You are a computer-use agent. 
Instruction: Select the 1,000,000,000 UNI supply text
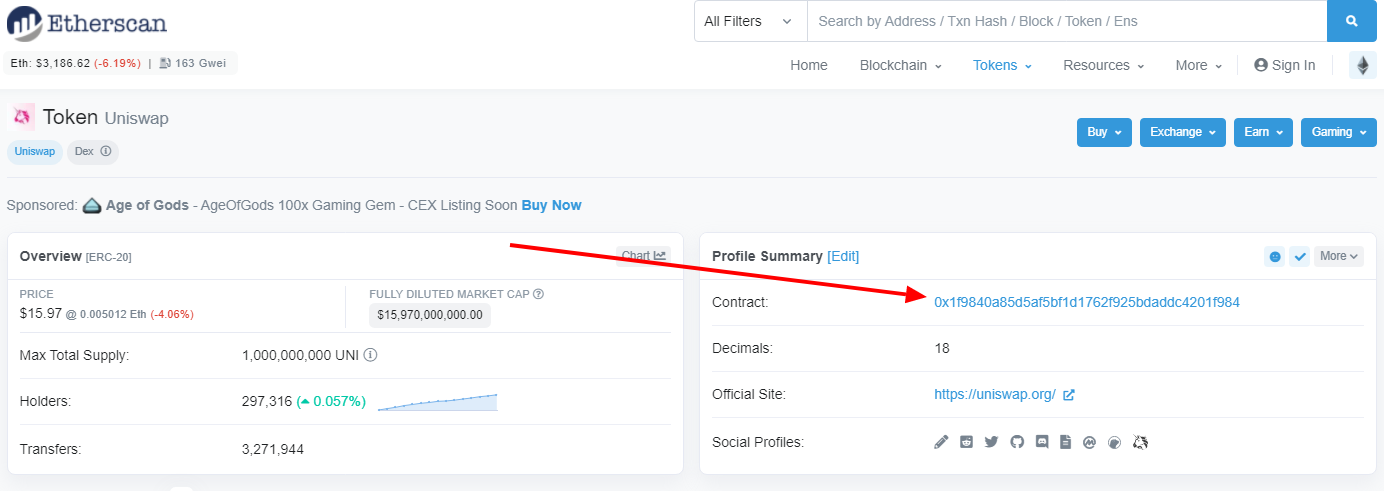click(301, 355)
